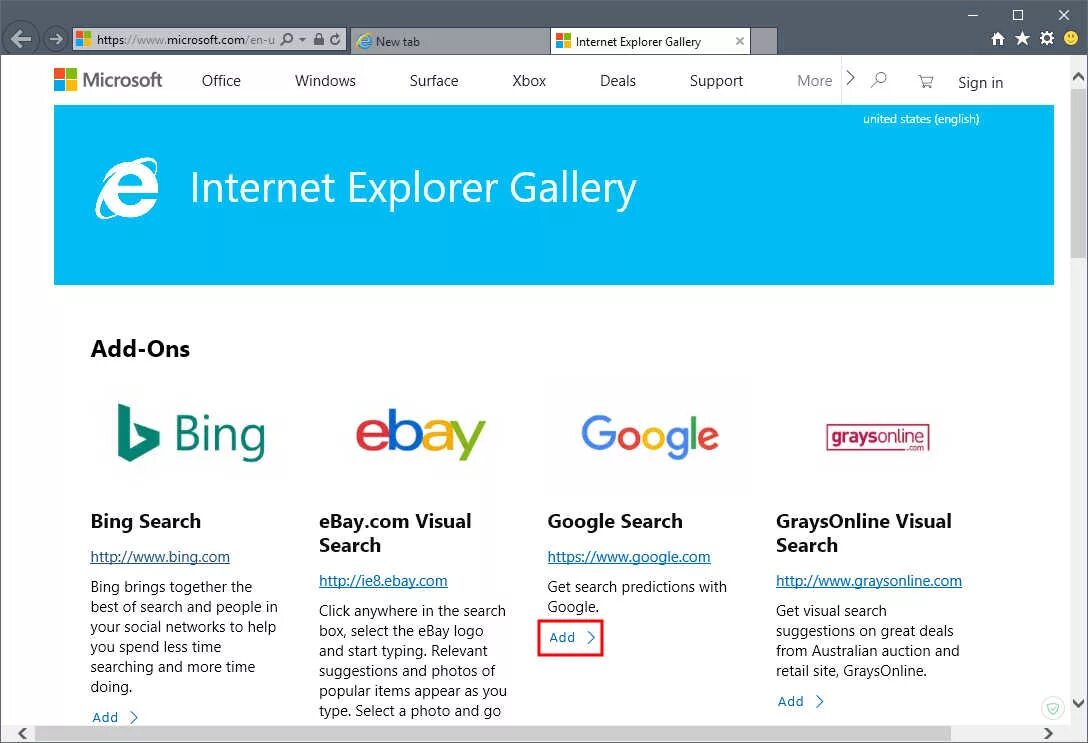The image size is (1088, 743).
Task: Click Add under GraysOnline Visual Search
Action: pyautogui.click(x=801, y=701)
